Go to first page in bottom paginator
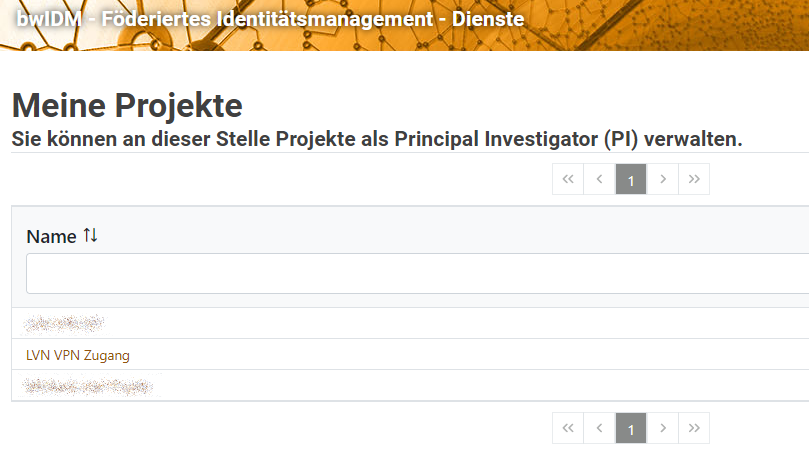Image resolution: width=809 pixels, height=451 pixels. point(568,428)
